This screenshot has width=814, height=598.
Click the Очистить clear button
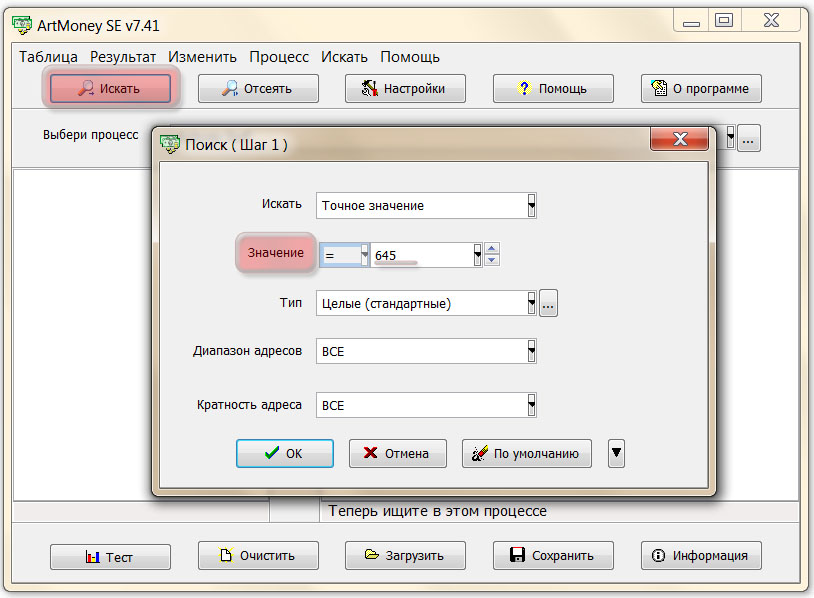(258, 555)
